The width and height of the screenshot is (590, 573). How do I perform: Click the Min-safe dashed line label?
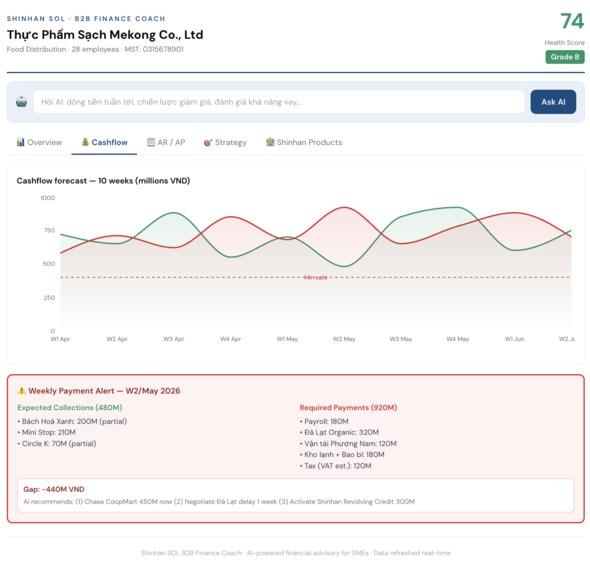315,278
